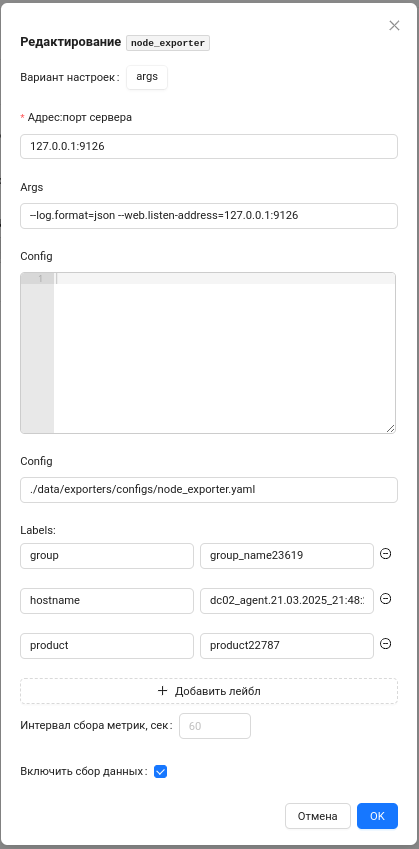Edit the group_name23619 value field

point(287,556)
